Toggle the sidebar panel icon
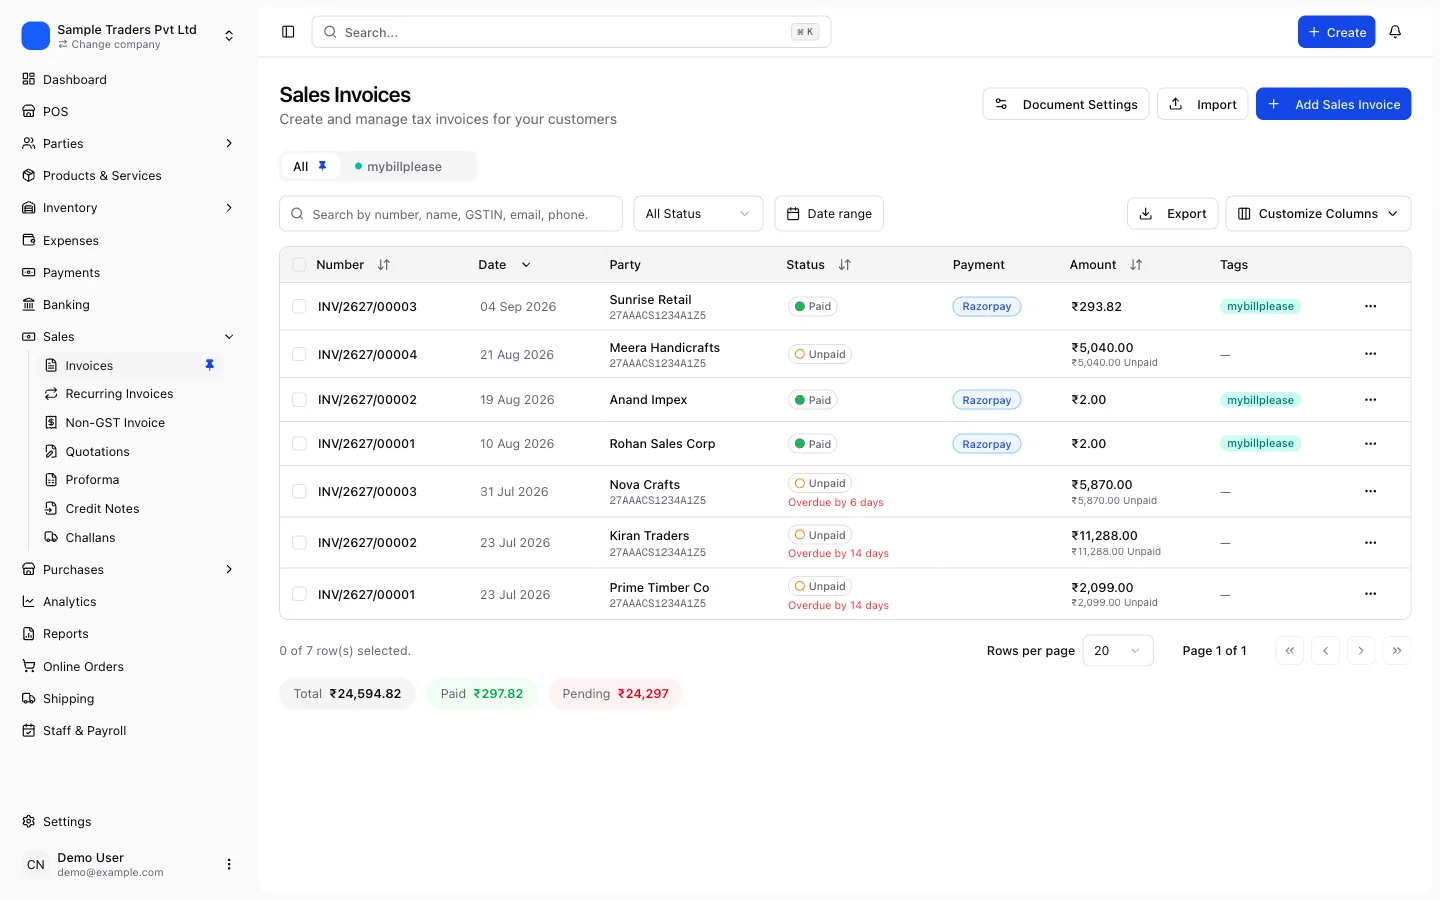The height and width of the screenshot is (900, 1440). pyautogui.click(x=288, y=32)
